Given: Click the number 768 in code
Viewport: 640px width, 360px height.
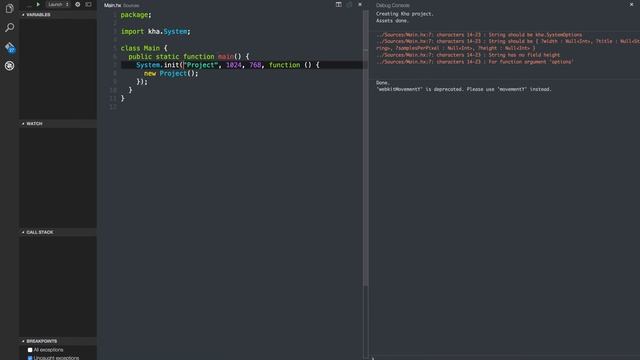Looking at the screenshot, I should pos(255,65).
